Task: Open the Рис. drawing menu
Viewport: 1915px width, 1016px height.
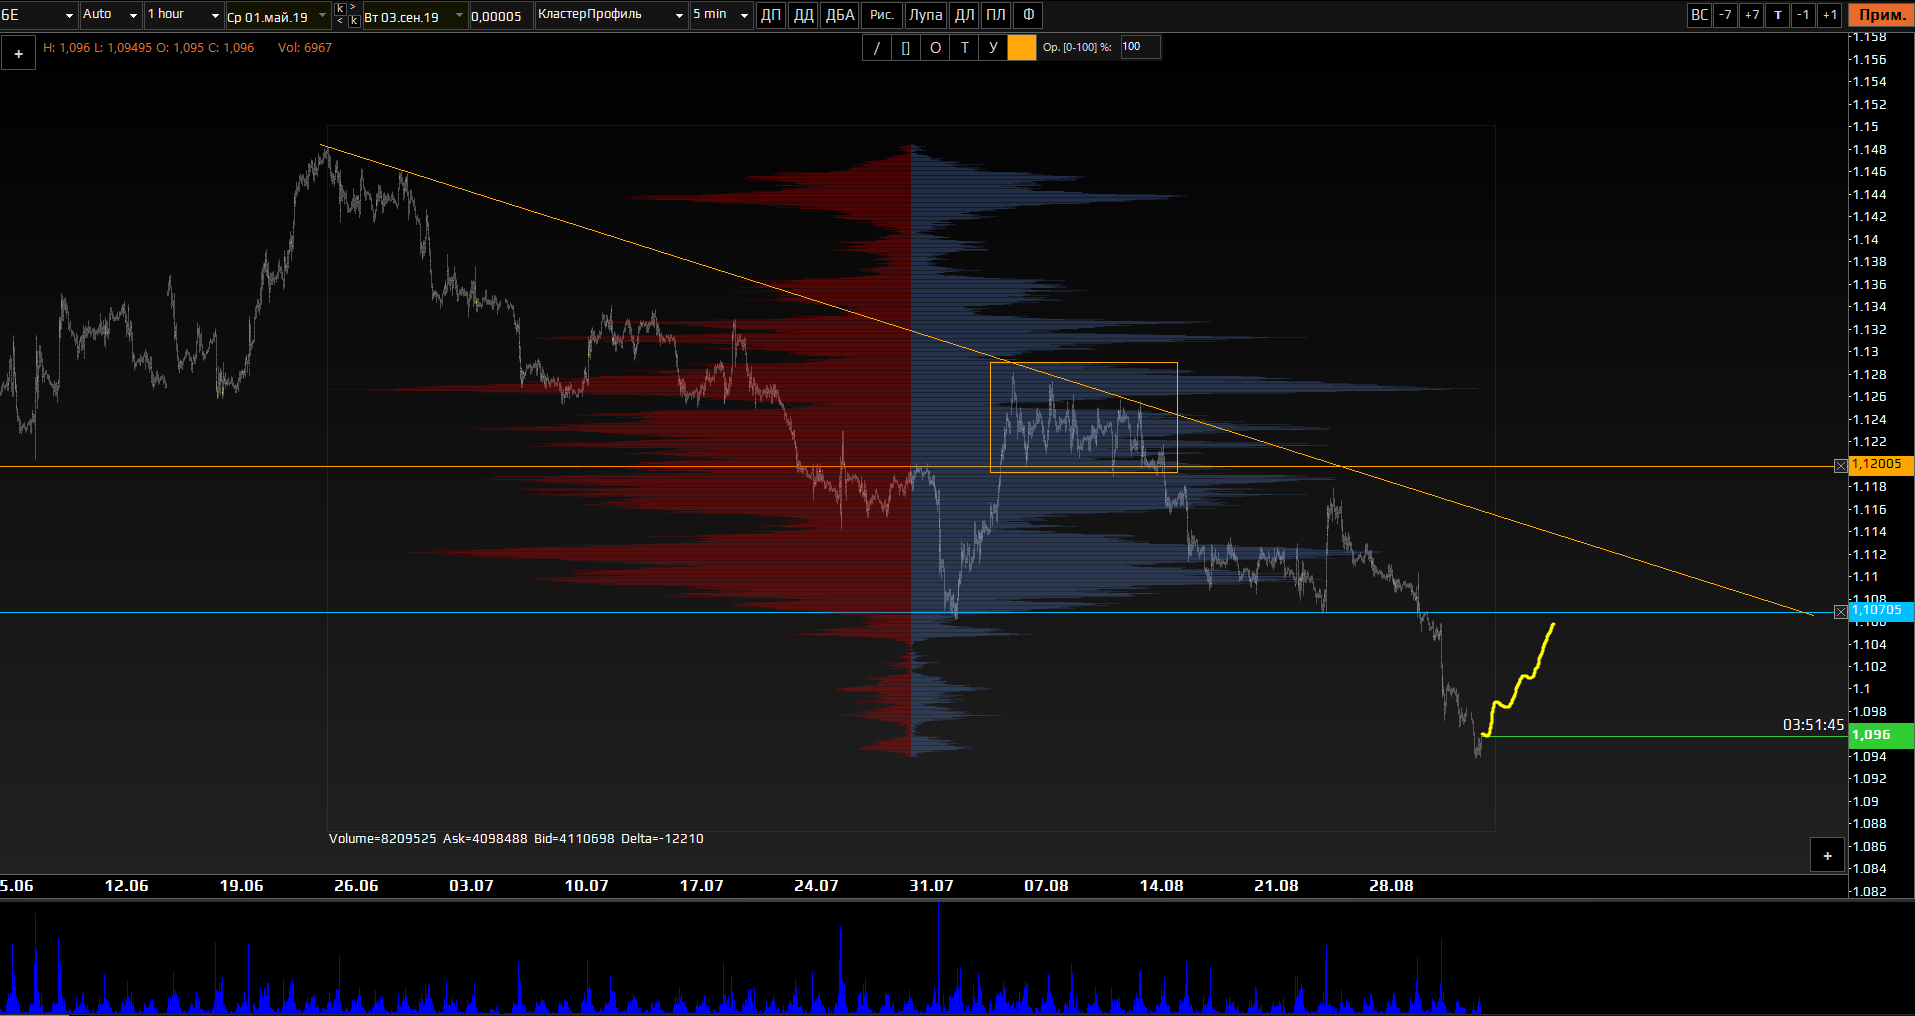Action: 881,15
